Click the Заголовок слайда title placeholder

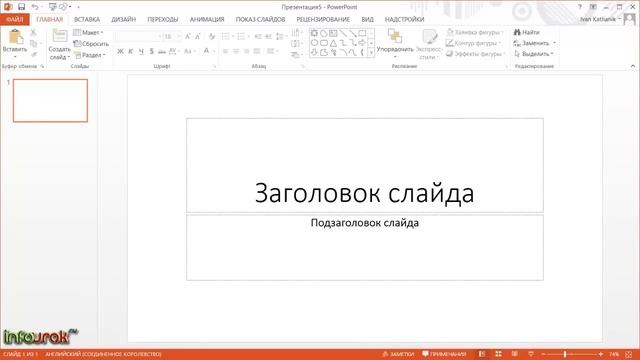point(365,165)
